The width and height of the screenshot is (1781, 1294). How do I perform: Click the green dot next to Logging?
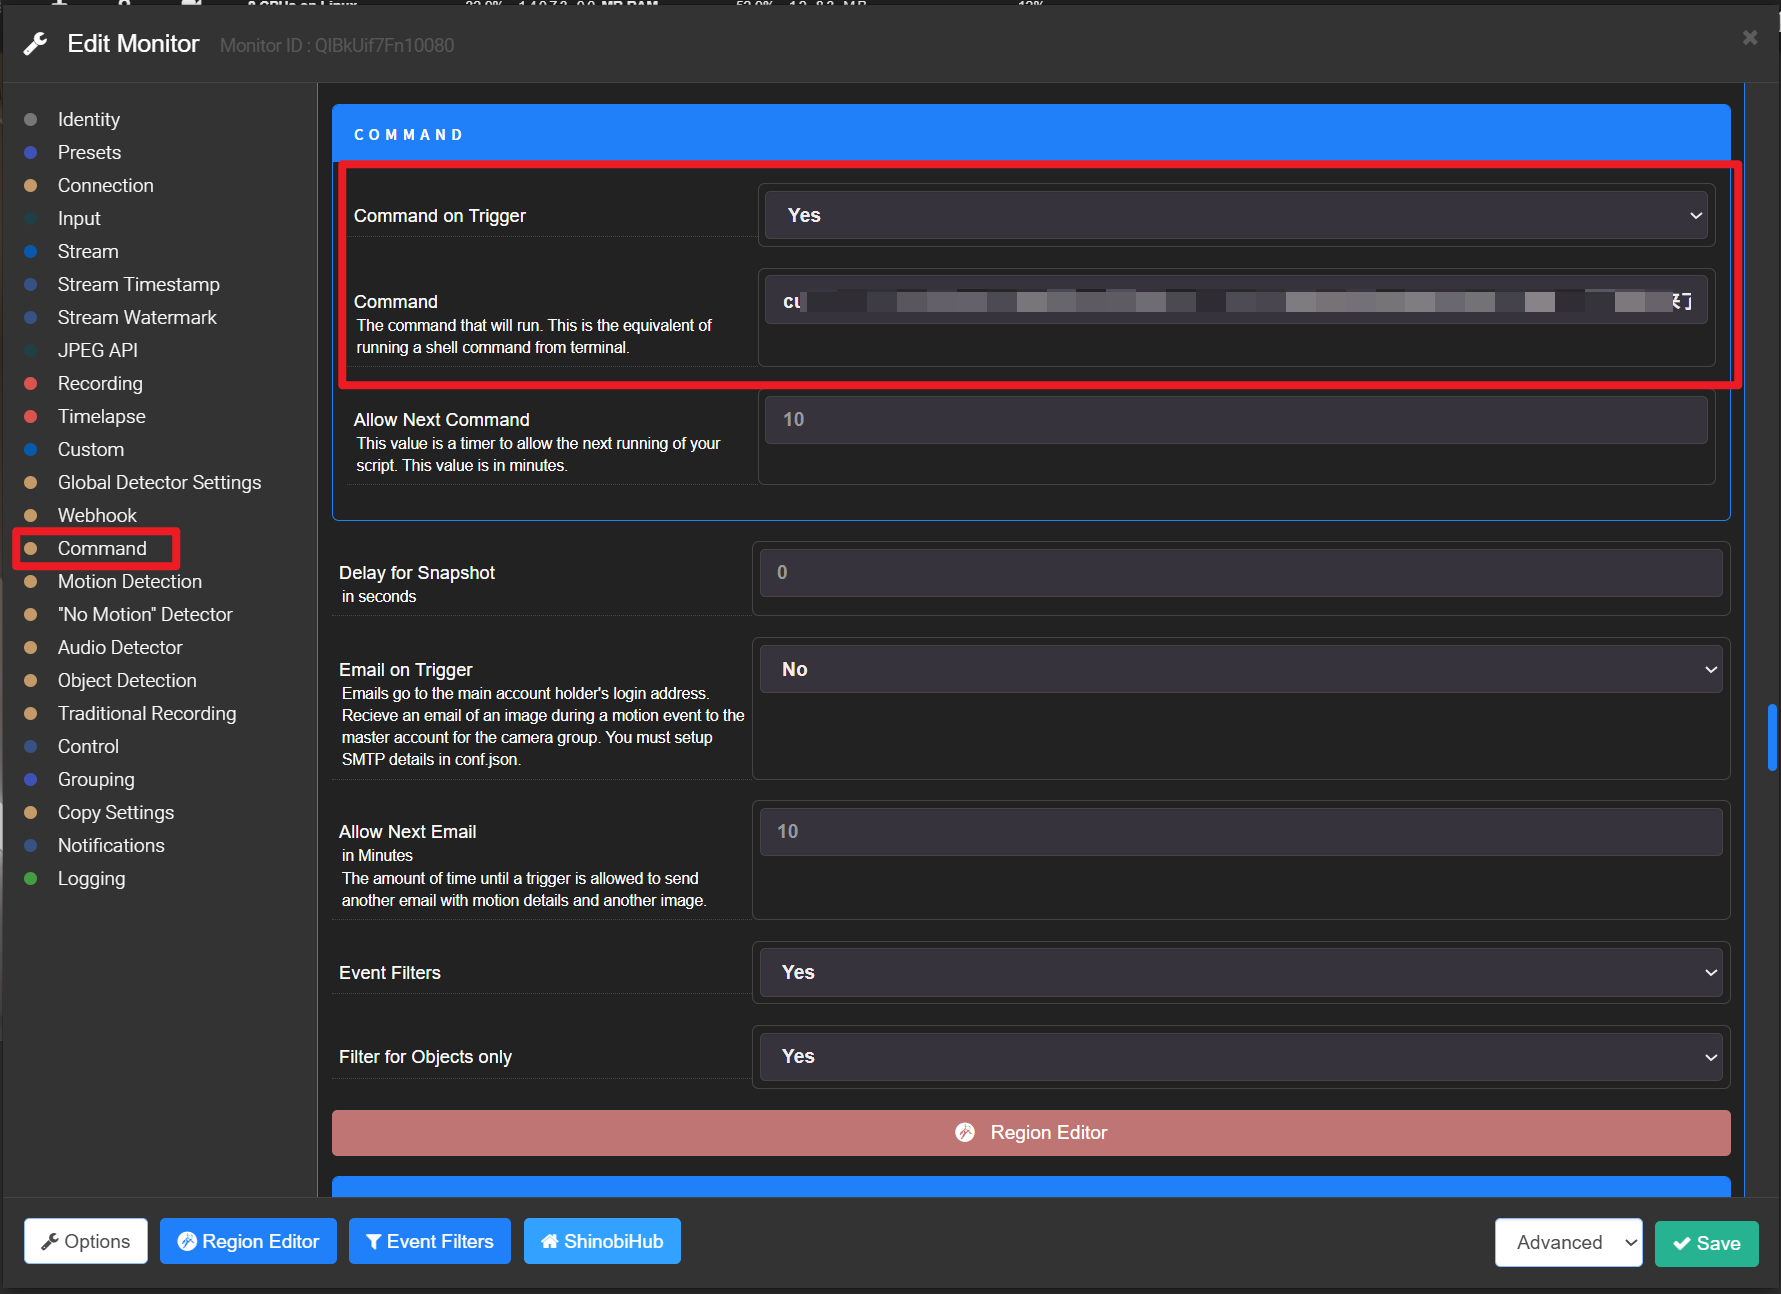[x=31, y=878]
